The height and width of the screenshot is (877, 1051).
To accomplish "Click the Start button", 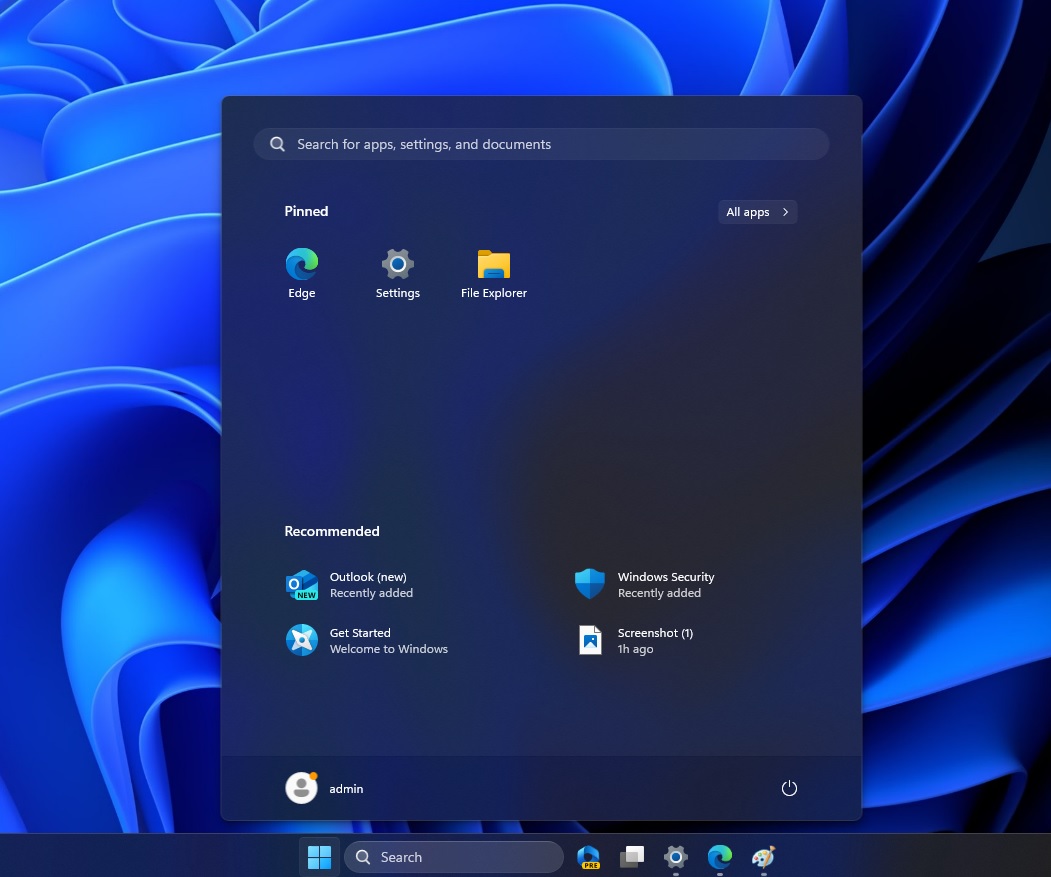I will [x=319, y=857].
